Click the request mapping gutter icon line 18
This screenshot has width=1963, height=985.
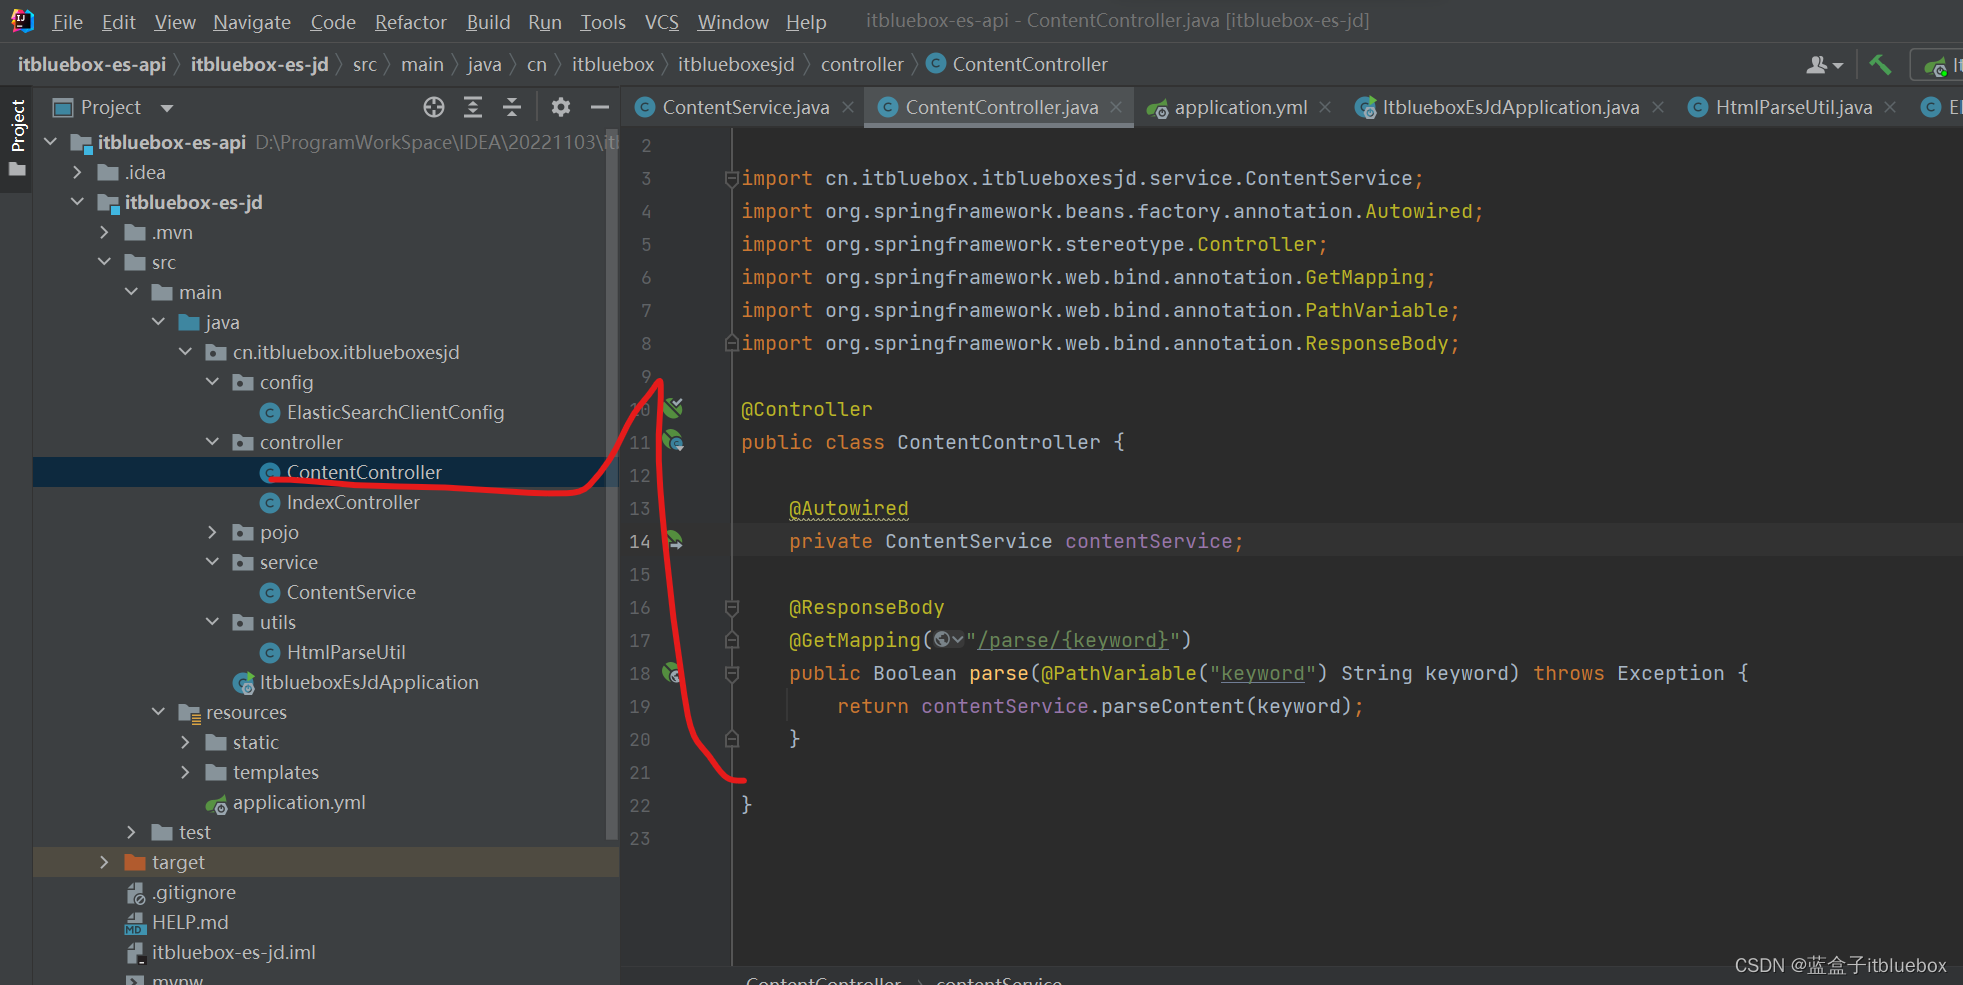(673, 673)
